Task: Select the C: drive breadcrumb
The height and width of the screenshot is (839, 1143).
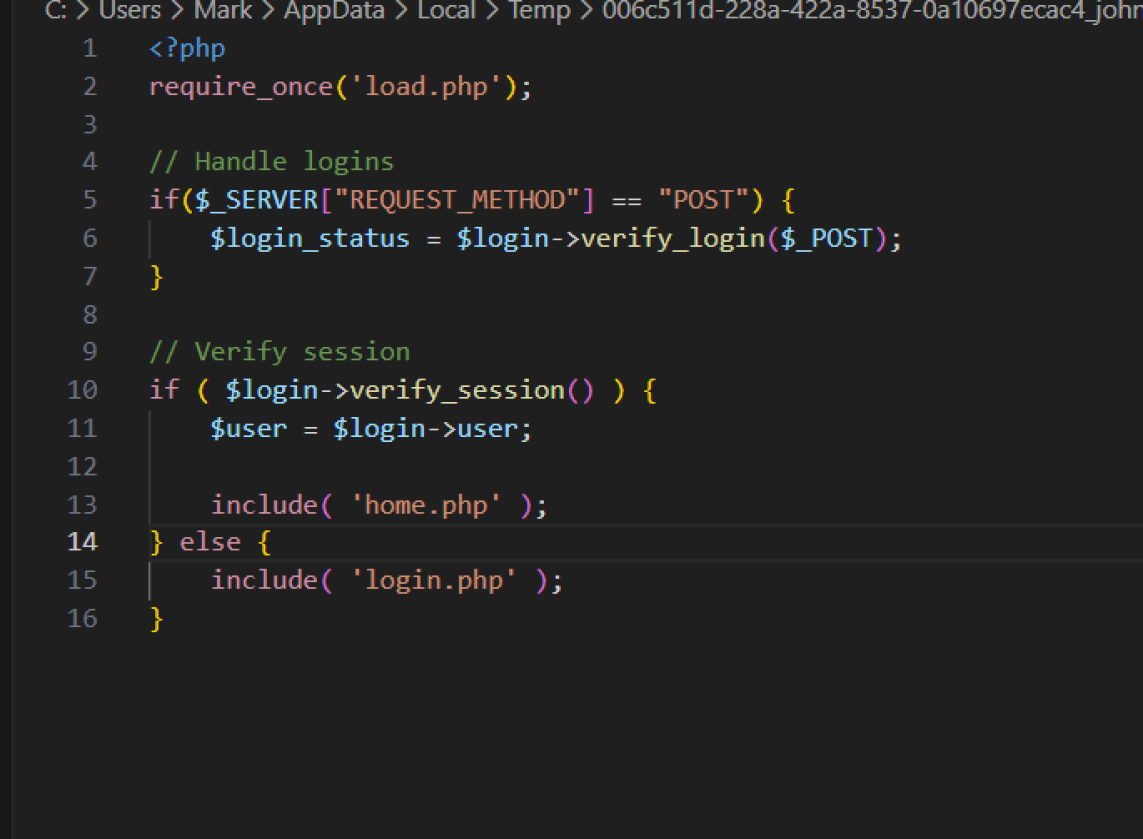Action: [x=56, y=11]
